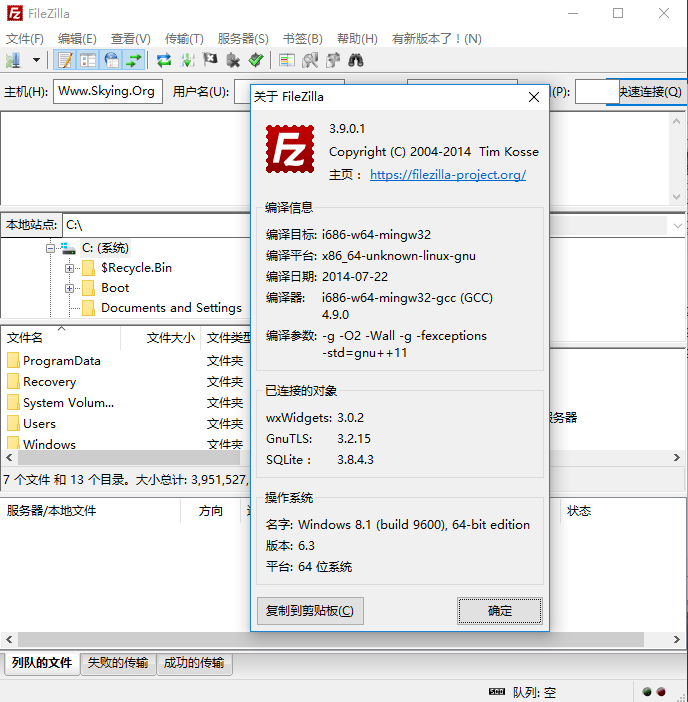Switch to 失败的传输 tab
Viewport: 688px width, 702px height.
[x=118, y=663]
